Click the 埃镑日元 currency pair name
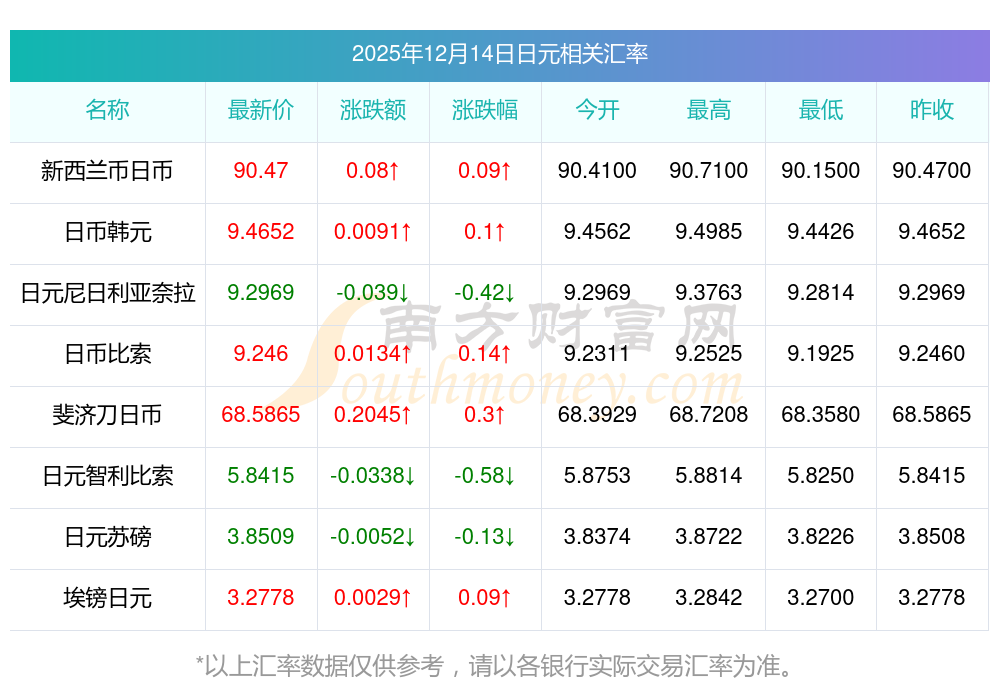The height and width of the screenshot is (697, 1000). (x=107, y=598)
